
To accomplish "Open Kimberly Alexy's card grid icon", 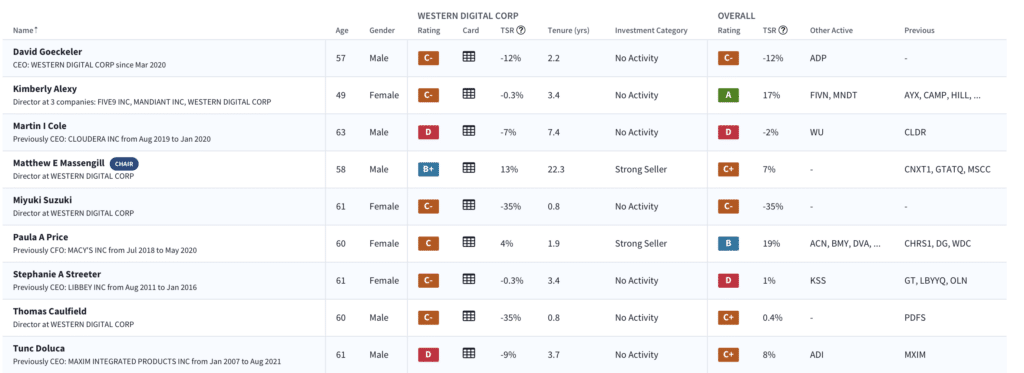I will pos(468,94).
